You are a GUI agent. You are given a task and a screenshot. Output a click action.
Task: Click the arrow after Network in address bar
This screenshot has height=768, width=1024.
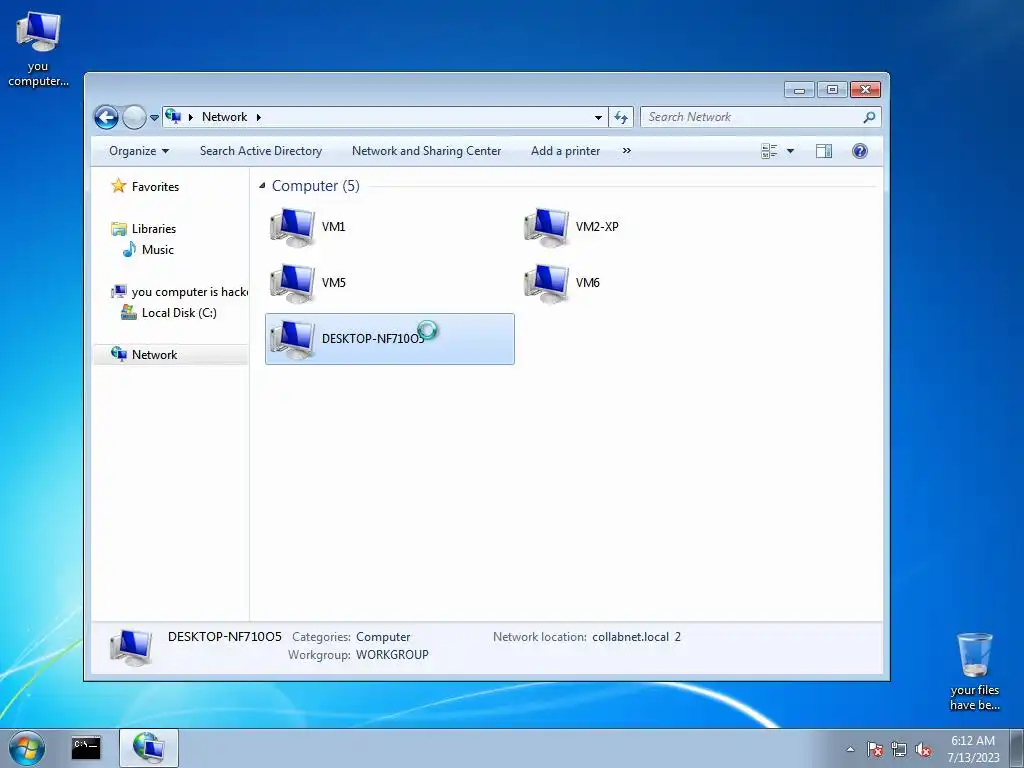pos(259,118)
